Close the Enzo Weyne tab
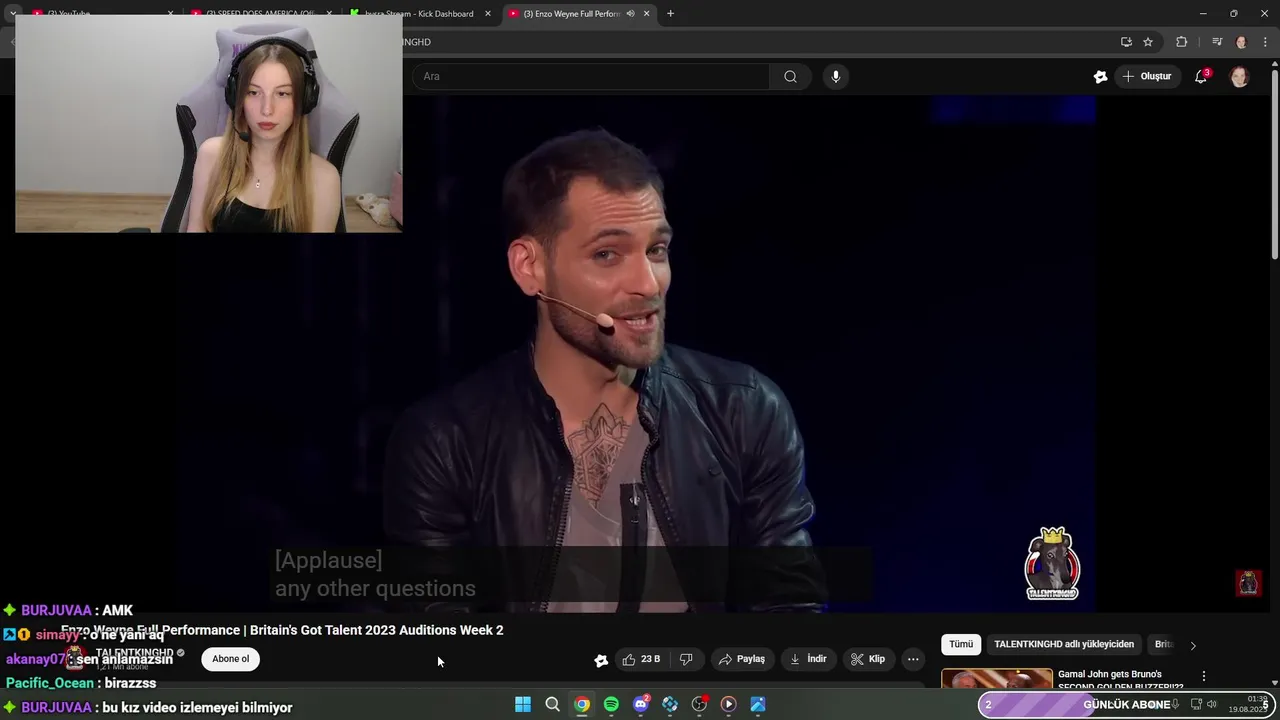This screenshot has width=1280, height=720. tap(647, 14)
